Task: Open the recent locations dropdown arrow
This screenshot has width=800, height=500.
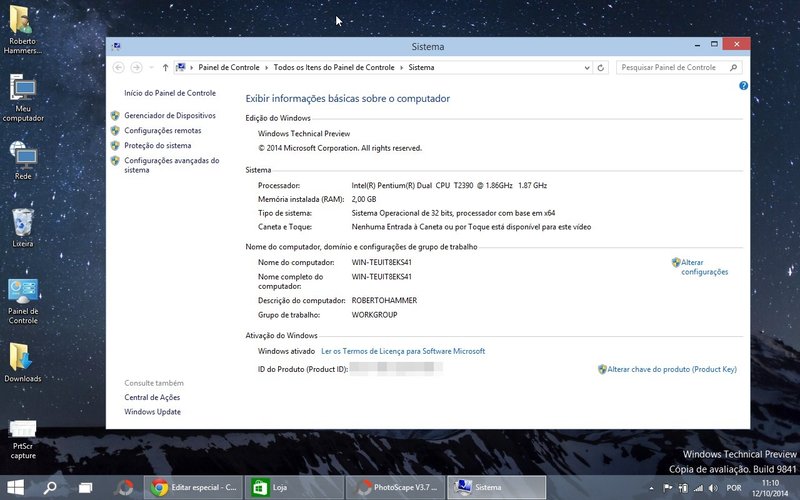Action: coord(152,67)
